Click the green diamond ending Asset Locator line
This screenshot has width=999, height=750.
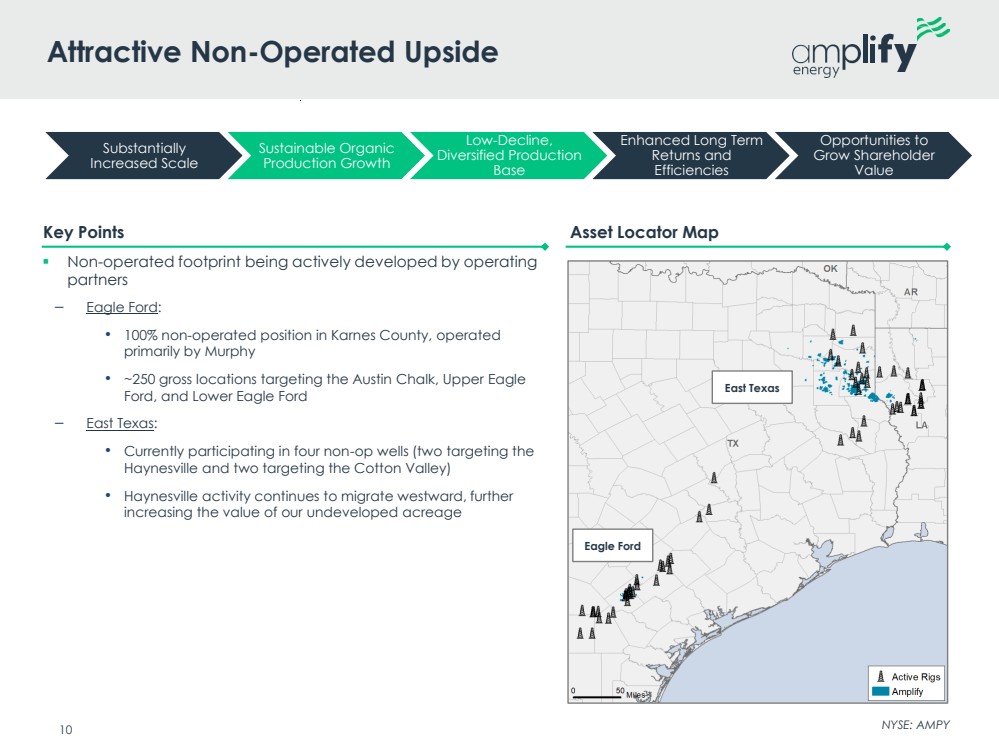946,246
